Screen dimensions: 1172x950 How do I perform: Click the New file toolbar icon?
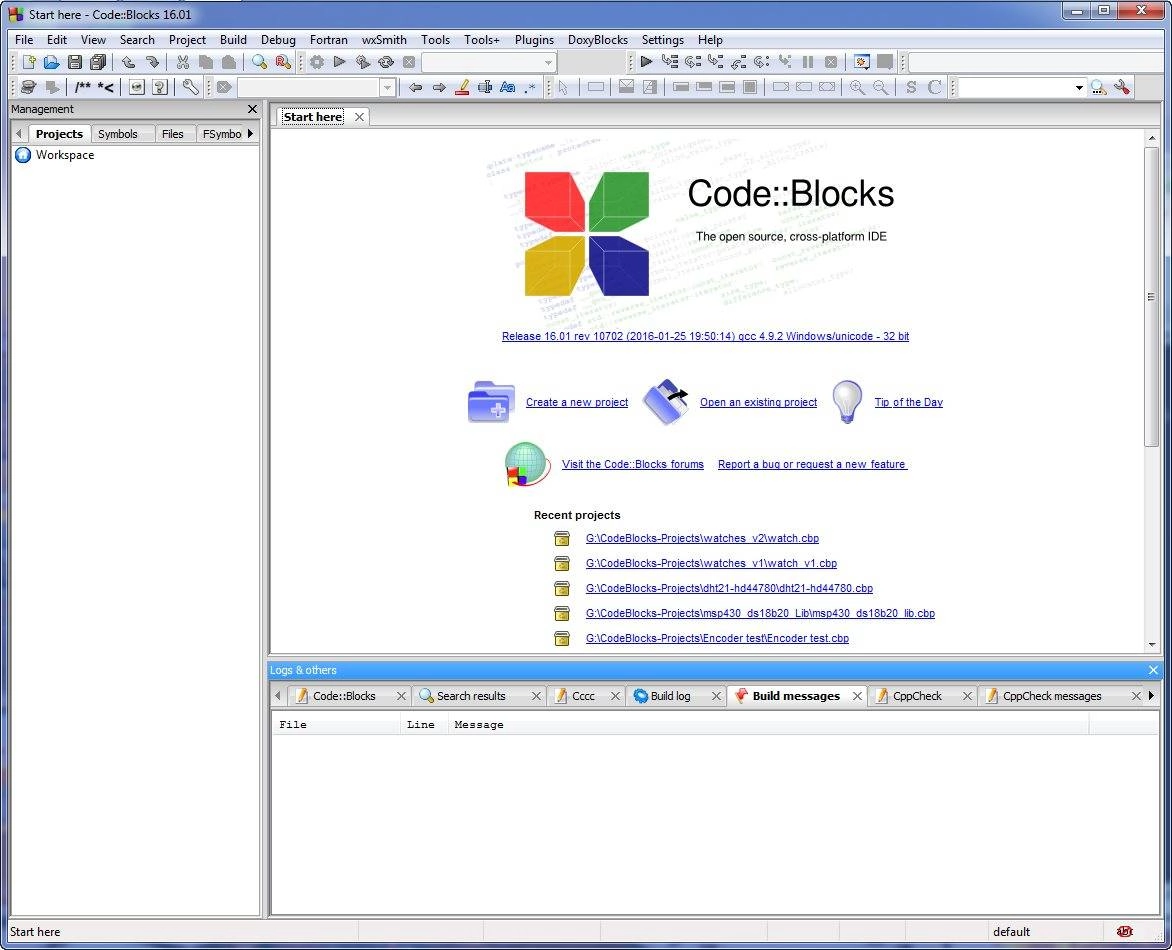[28, 62]
